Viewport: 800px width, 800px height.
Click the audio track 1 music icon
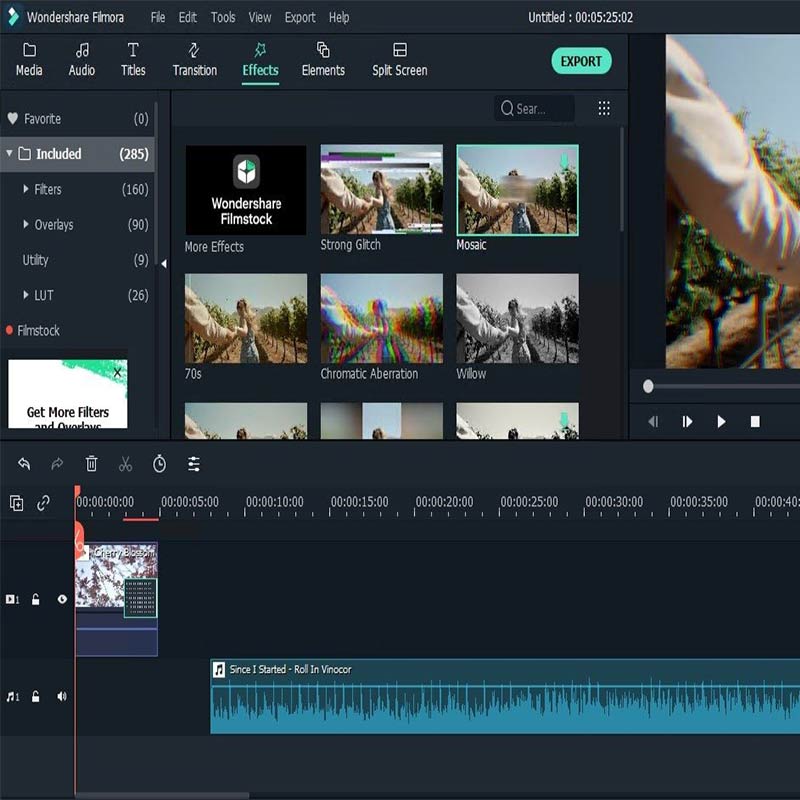pyautogui.click(x=12, y=696)
